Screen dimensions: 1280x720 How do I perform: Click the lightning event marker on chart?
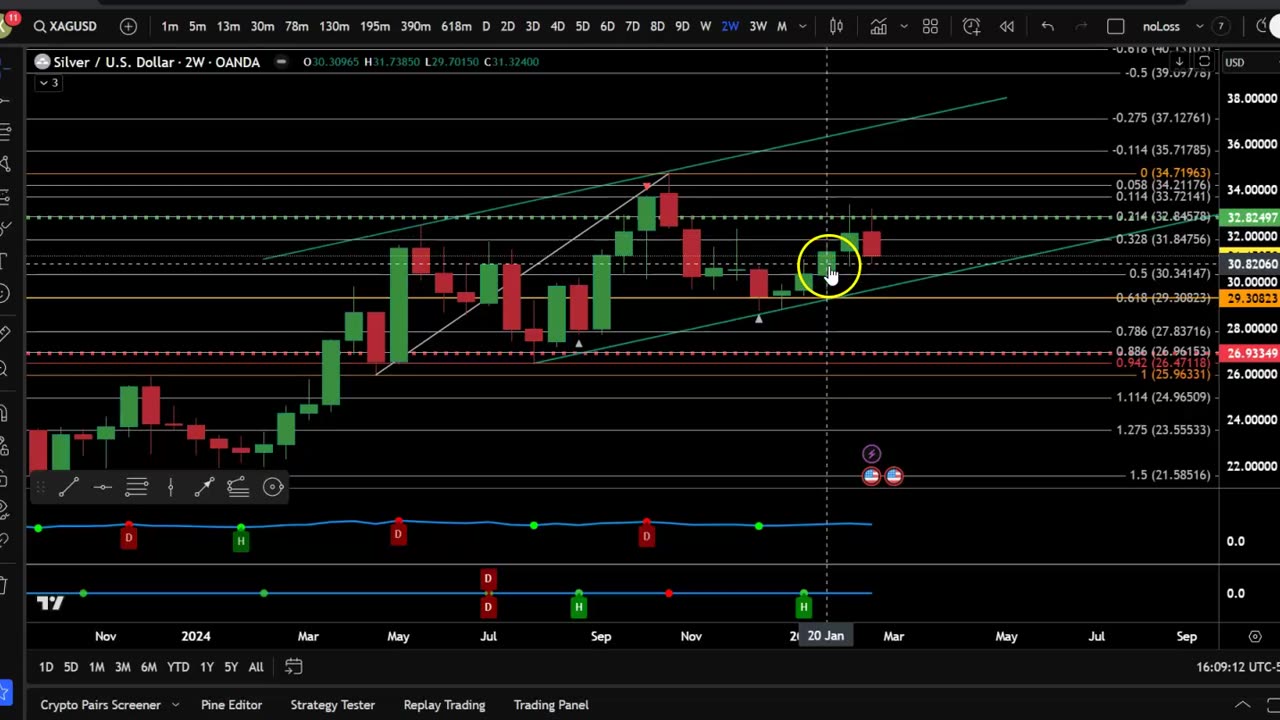coord(871,454)
